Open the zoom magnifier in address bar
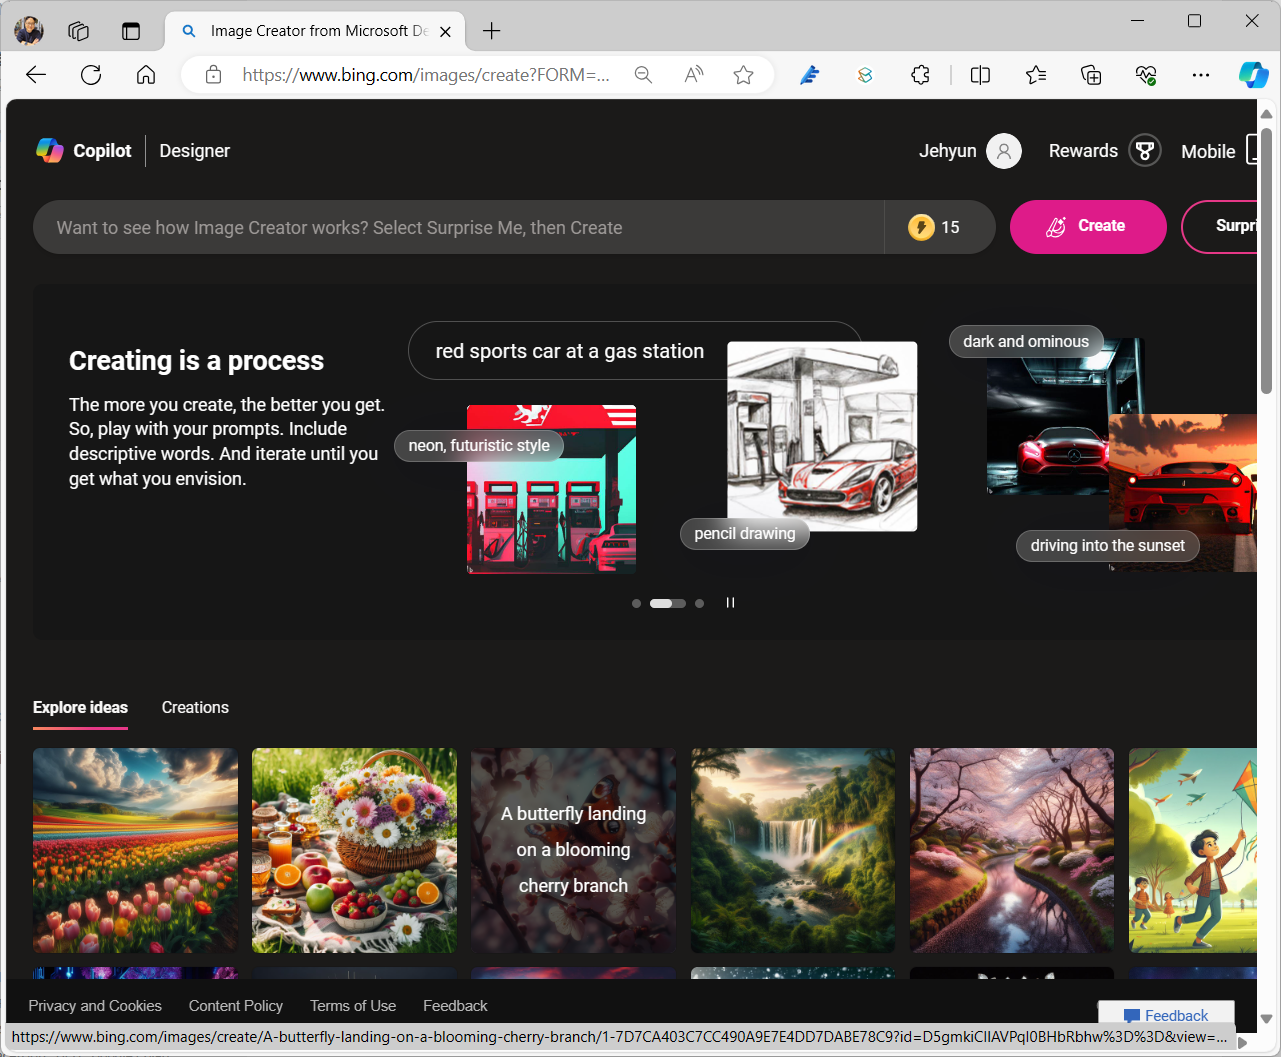 click(643, 75)
